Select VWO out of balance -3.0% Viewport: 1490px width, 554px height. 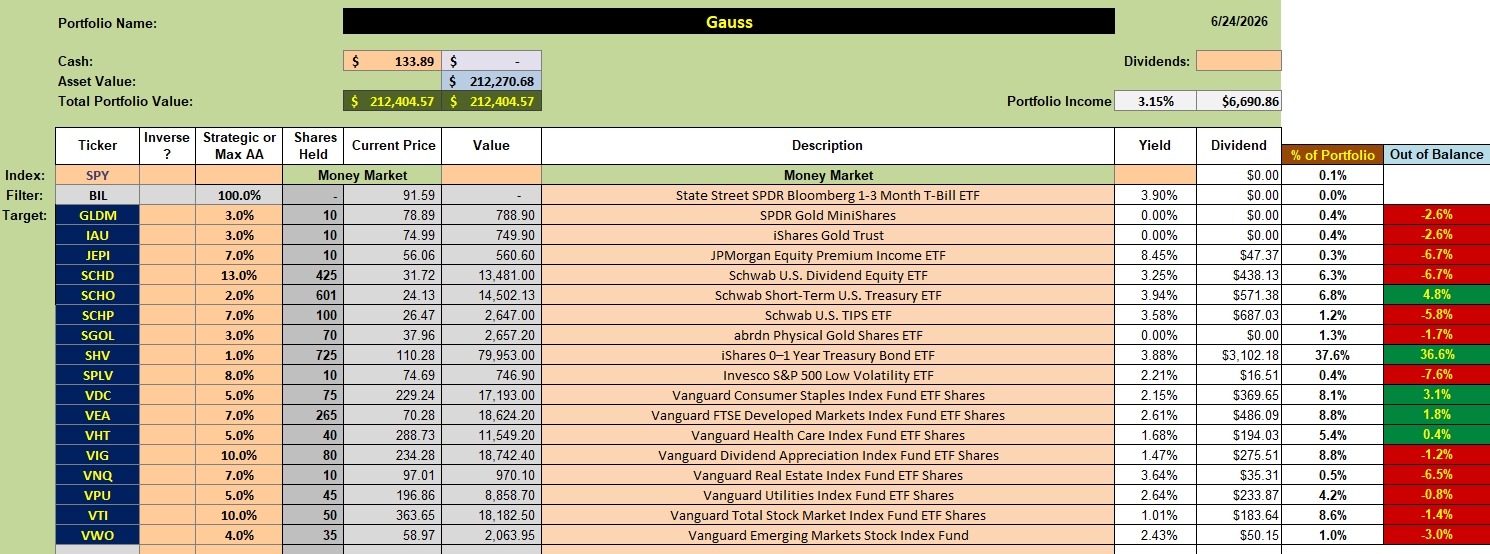coord(1436,535)
